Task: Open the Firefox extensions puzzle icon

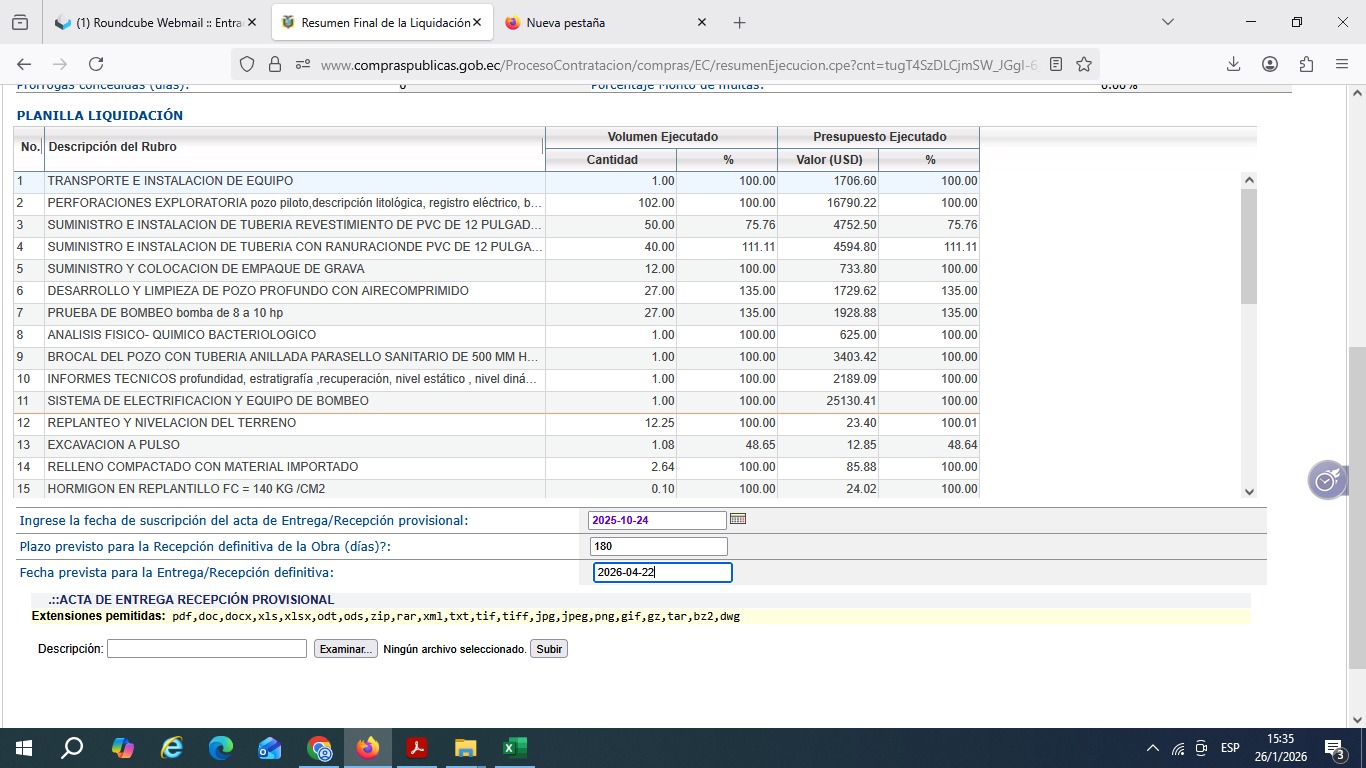Action: point(1306,64)
